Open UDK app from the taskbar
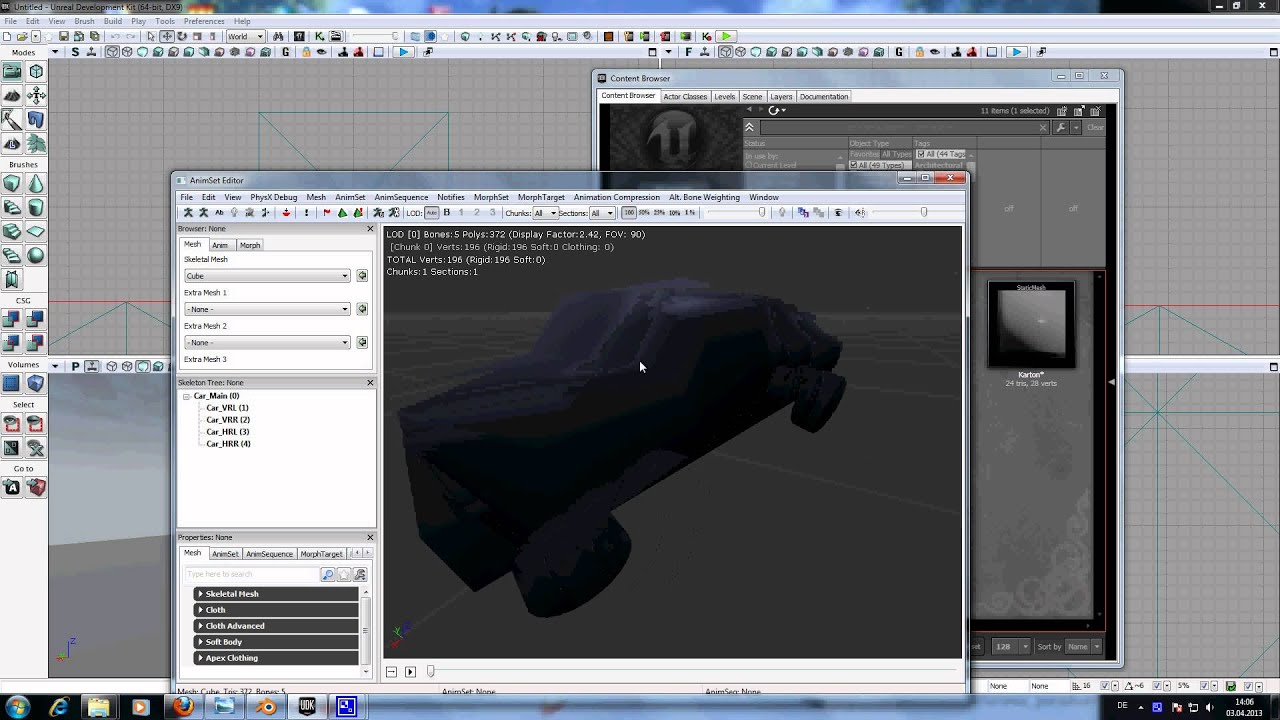This screenshot has height=720, width=1280. [307, 707]
